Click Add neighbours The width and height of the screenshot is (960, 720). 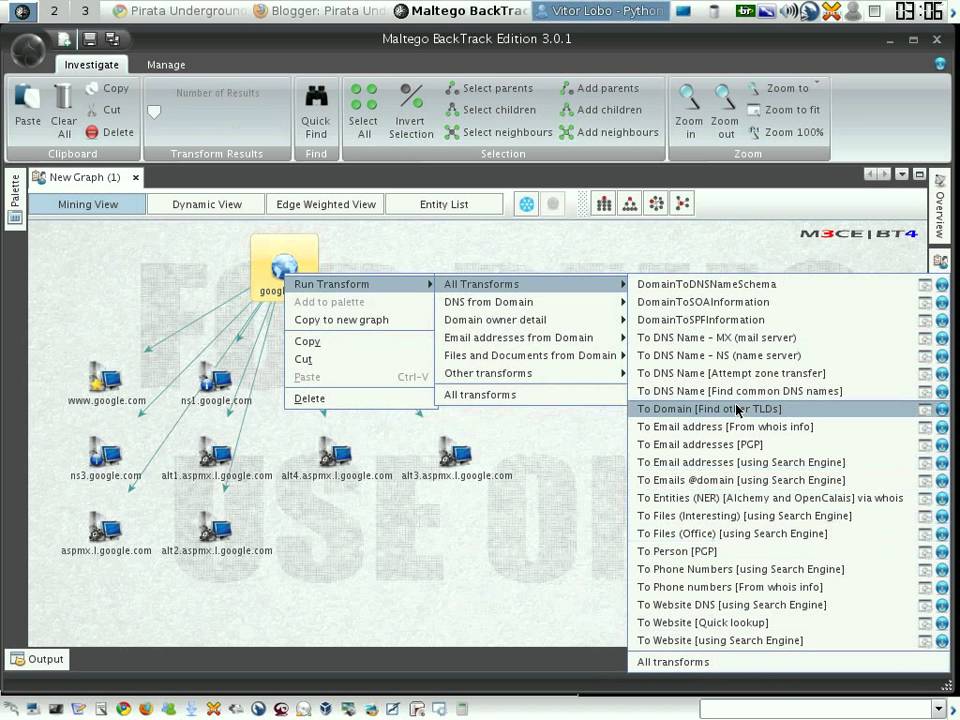point(609,132)
